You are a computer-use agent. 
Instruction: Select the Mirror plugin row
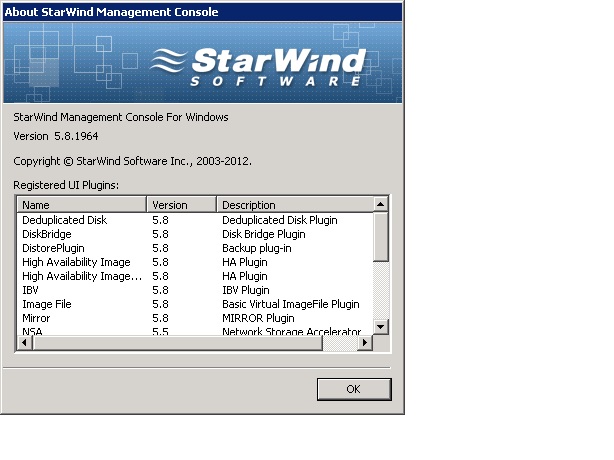coord(195,318)
